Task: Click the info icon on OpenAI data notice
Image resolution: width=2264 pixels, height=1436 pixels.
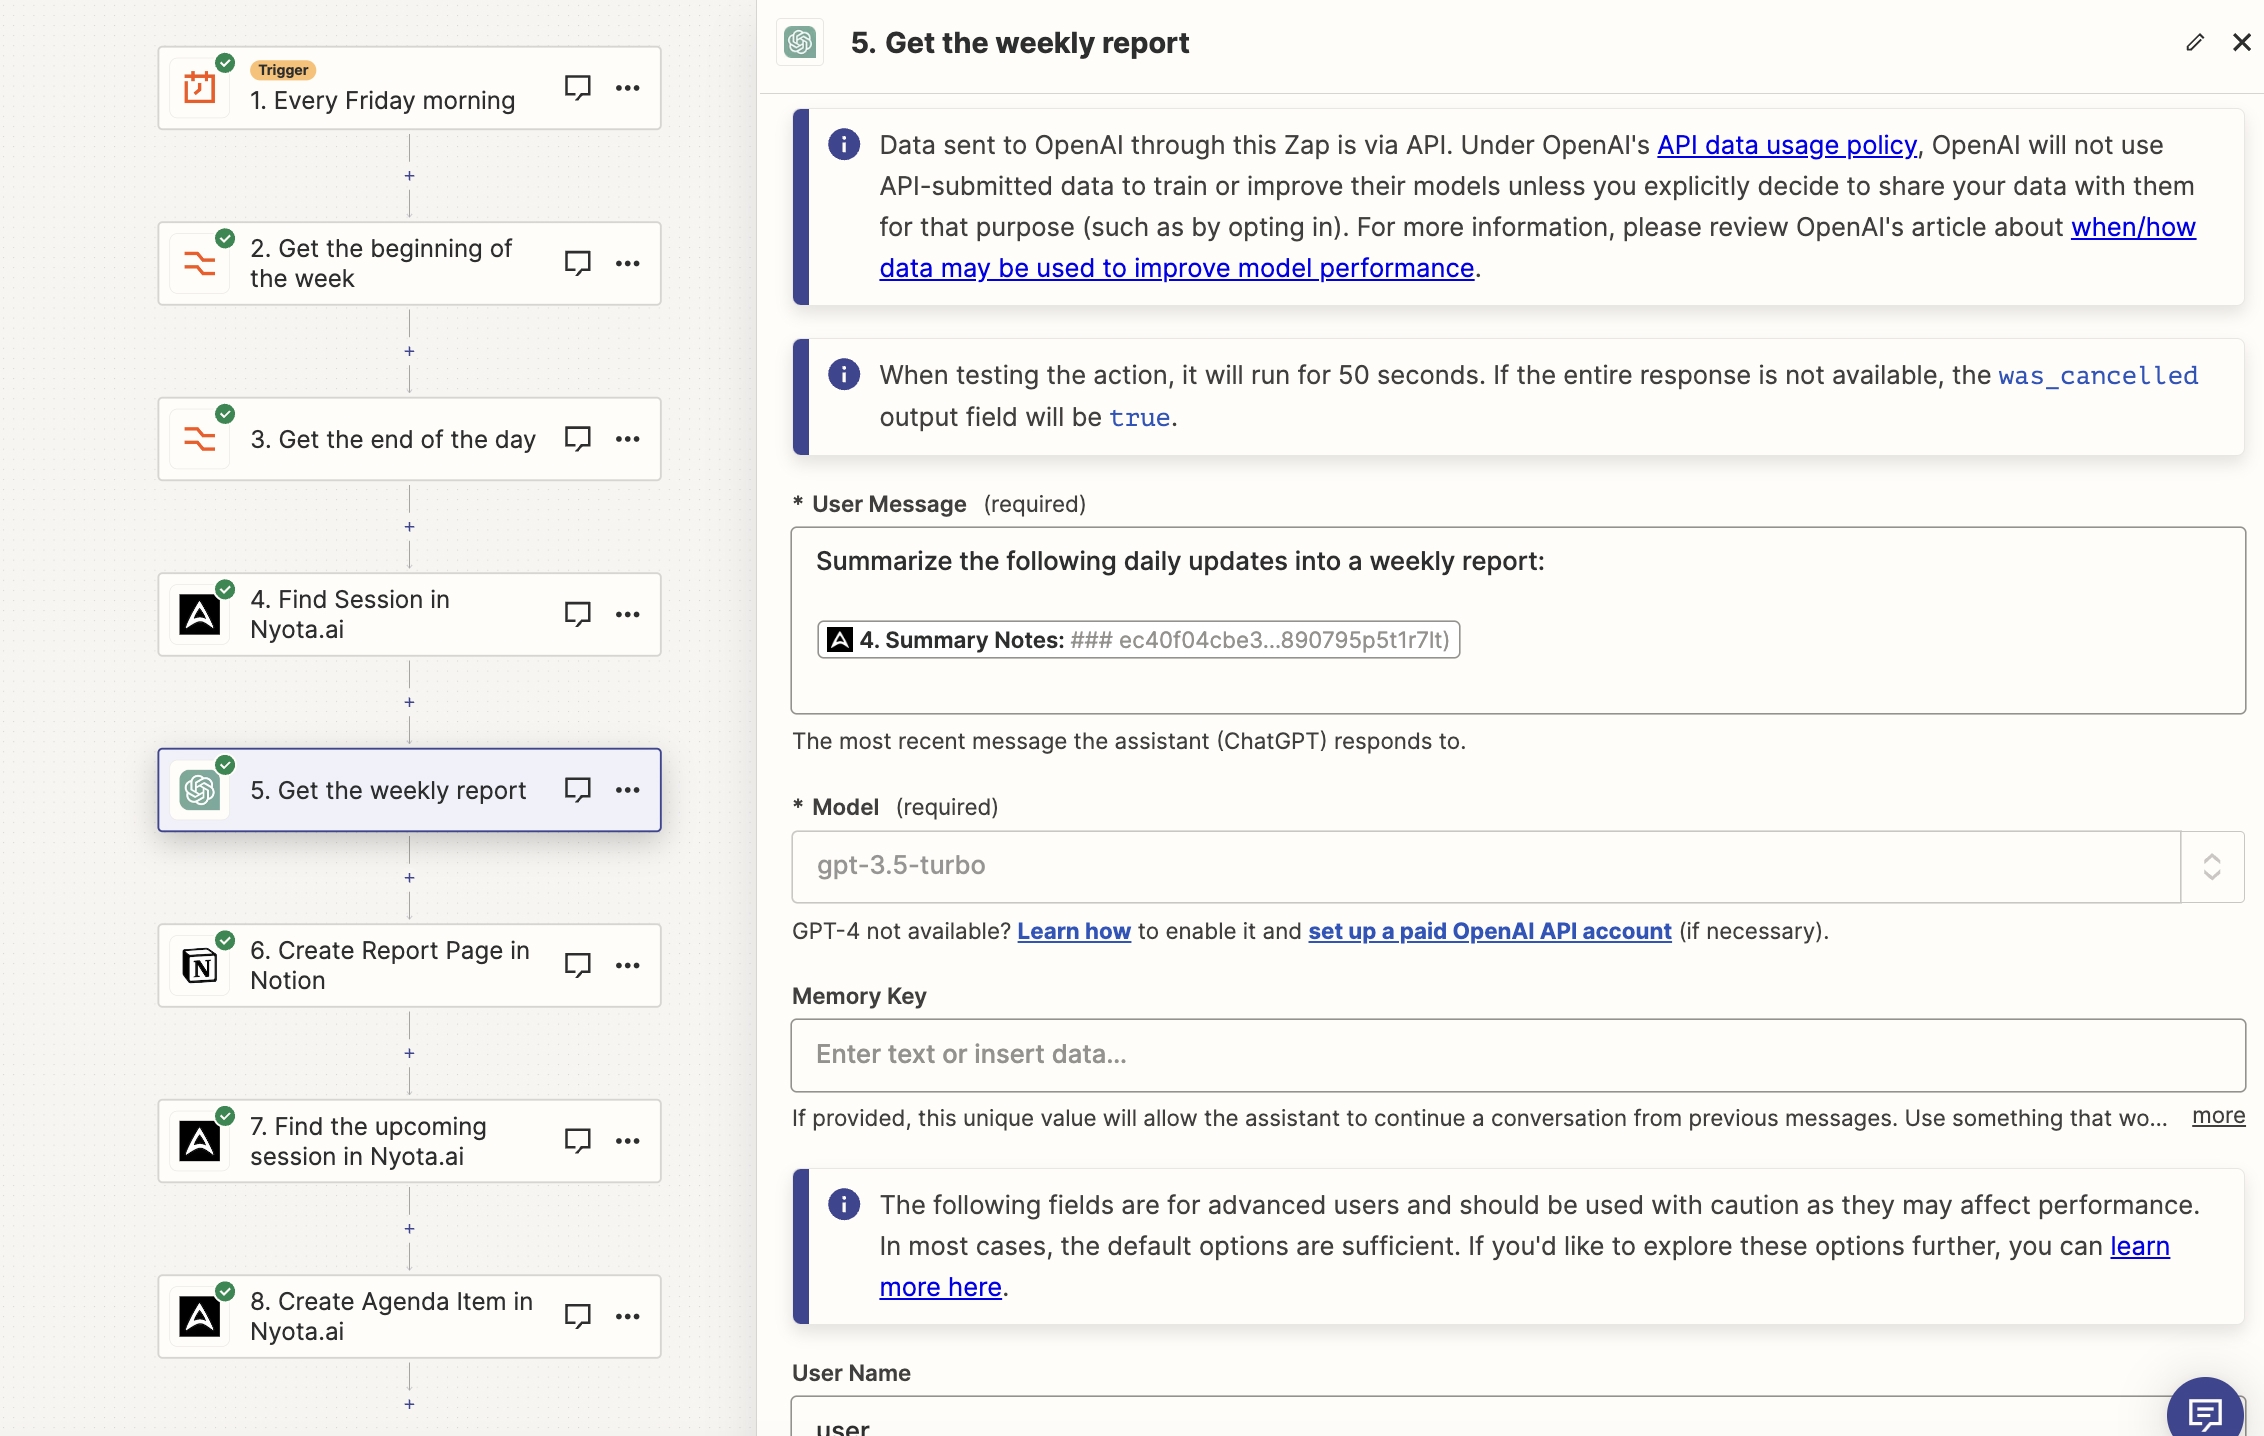Action: (x=844, y=145)
